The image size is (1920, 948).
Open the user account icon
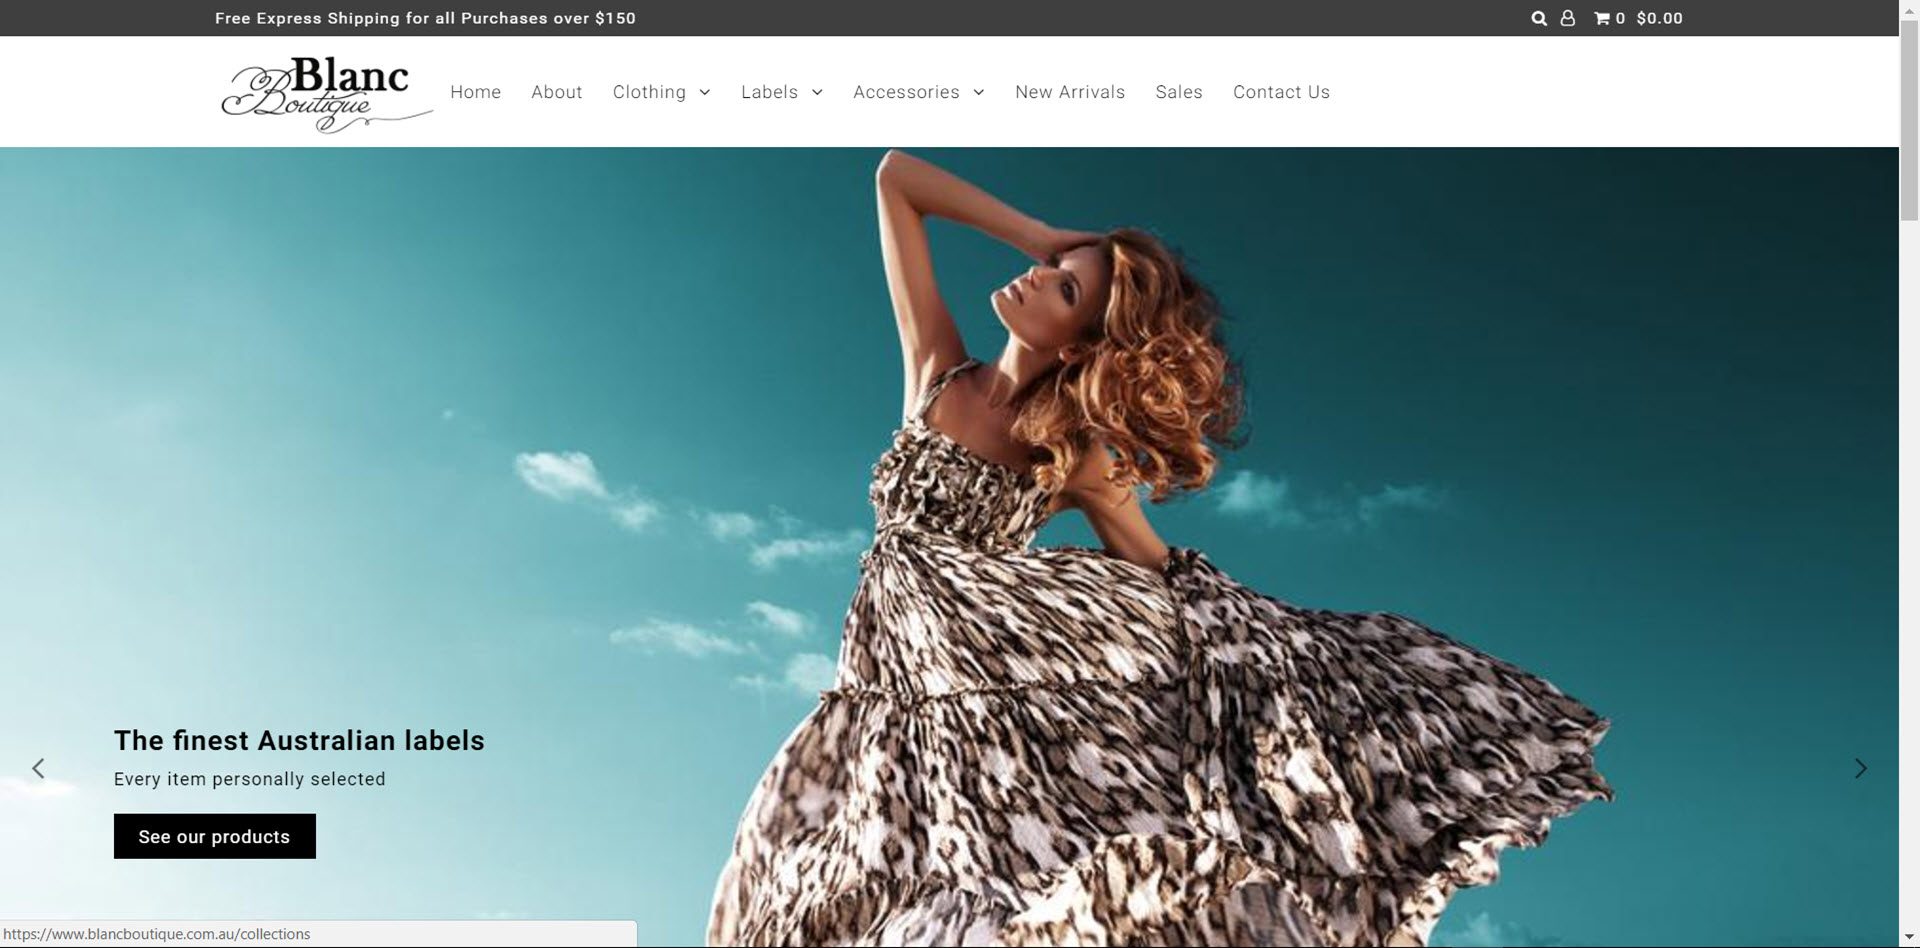click(1568, 18)
